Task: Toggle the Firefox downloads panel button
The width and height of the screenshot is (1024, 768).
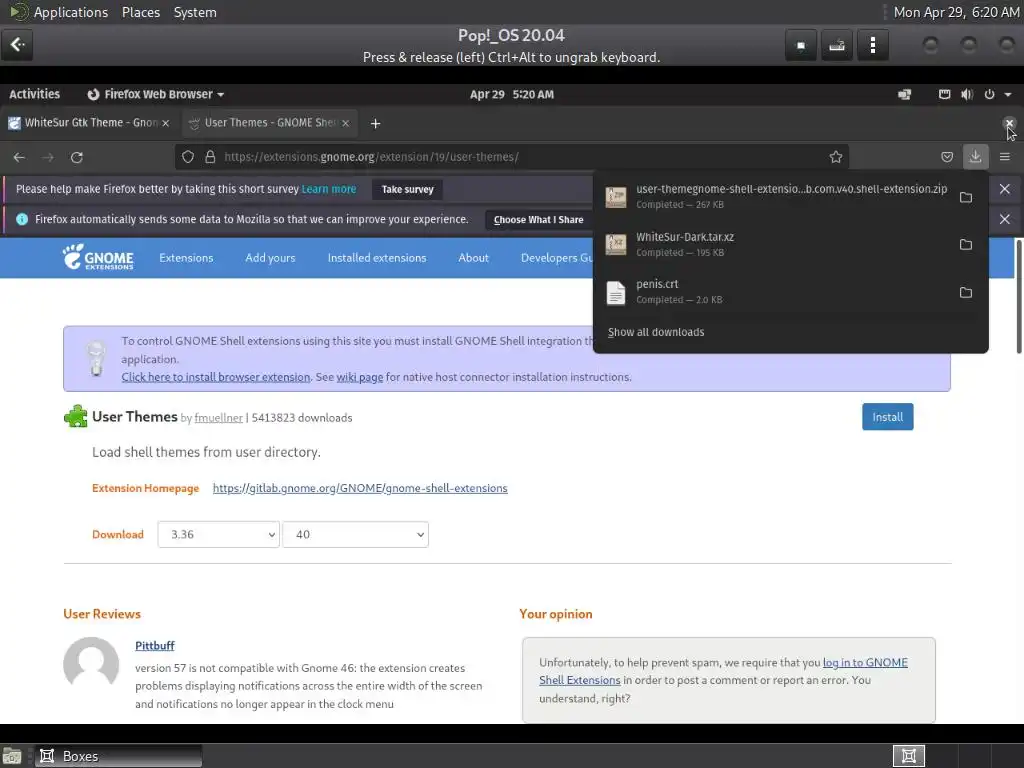Action: point(975,157)
